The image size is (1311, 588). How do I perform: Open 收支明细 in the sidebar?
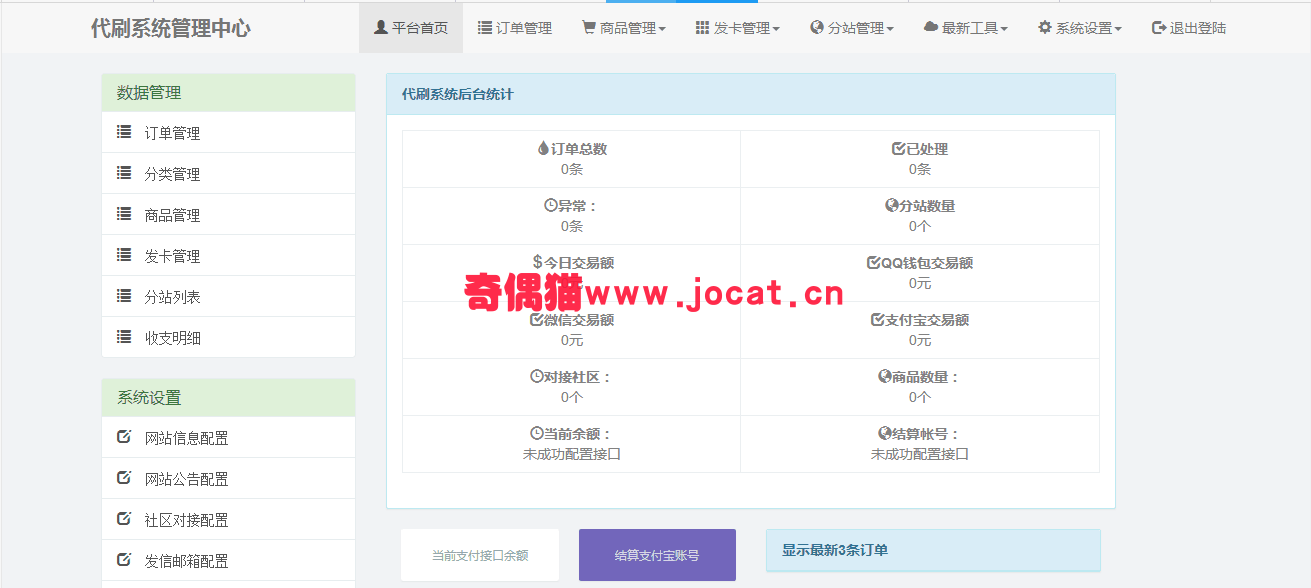click(x=228, y=338)
